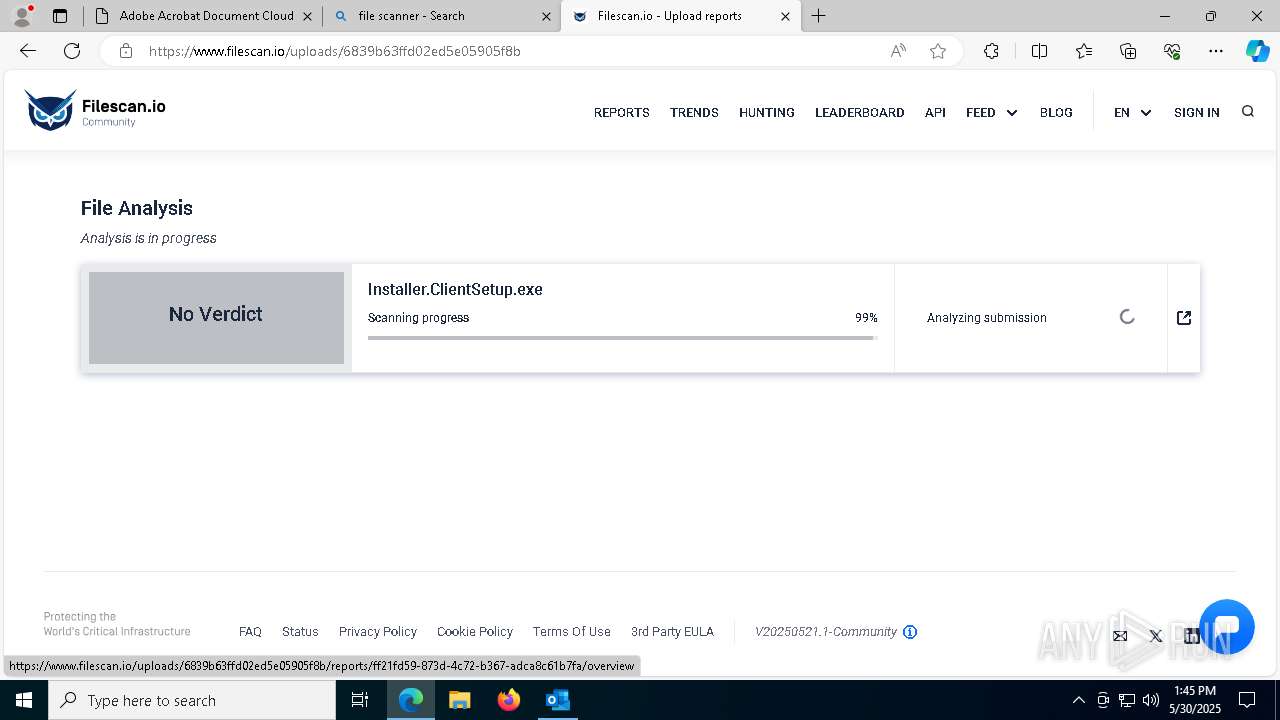Refresh the page
1280x720 pixels.
click(x=72, y=51)
